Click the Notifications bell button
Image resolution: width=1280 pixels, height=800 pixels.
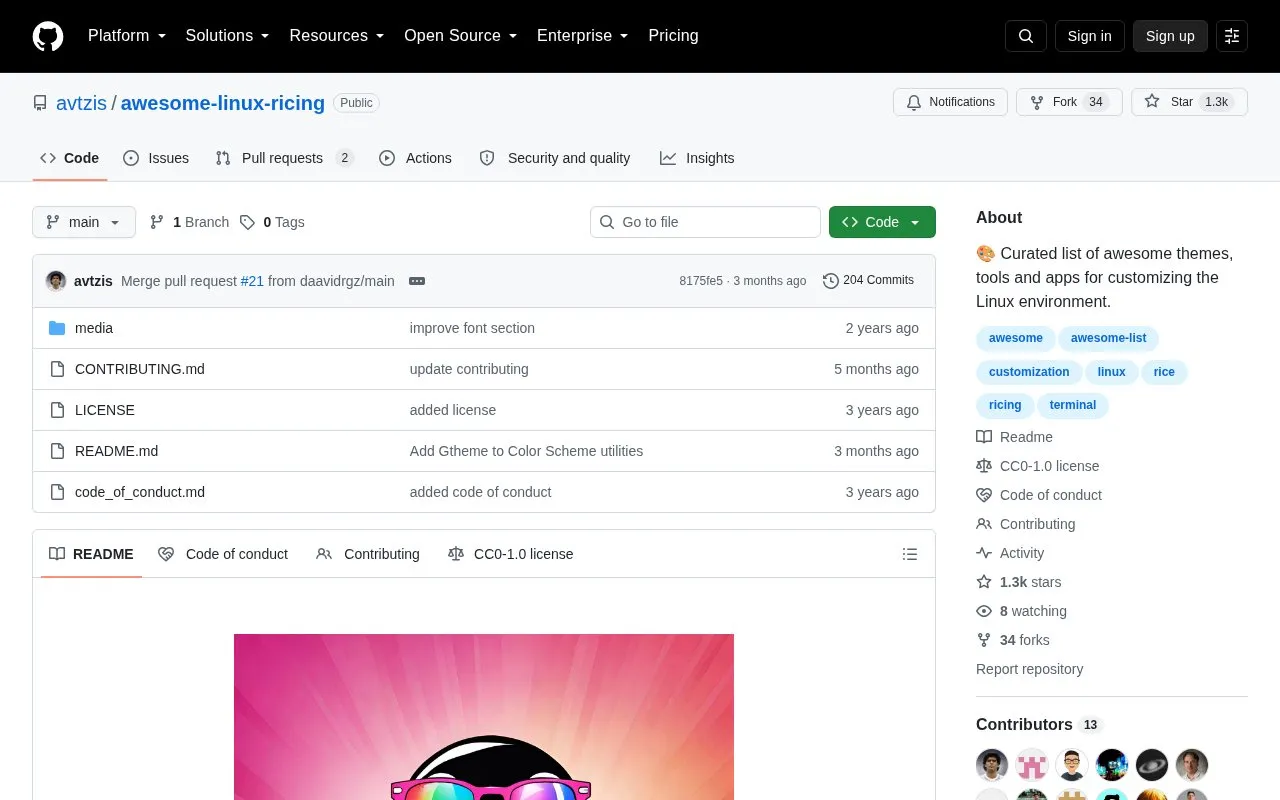click(x=950, y=102)
